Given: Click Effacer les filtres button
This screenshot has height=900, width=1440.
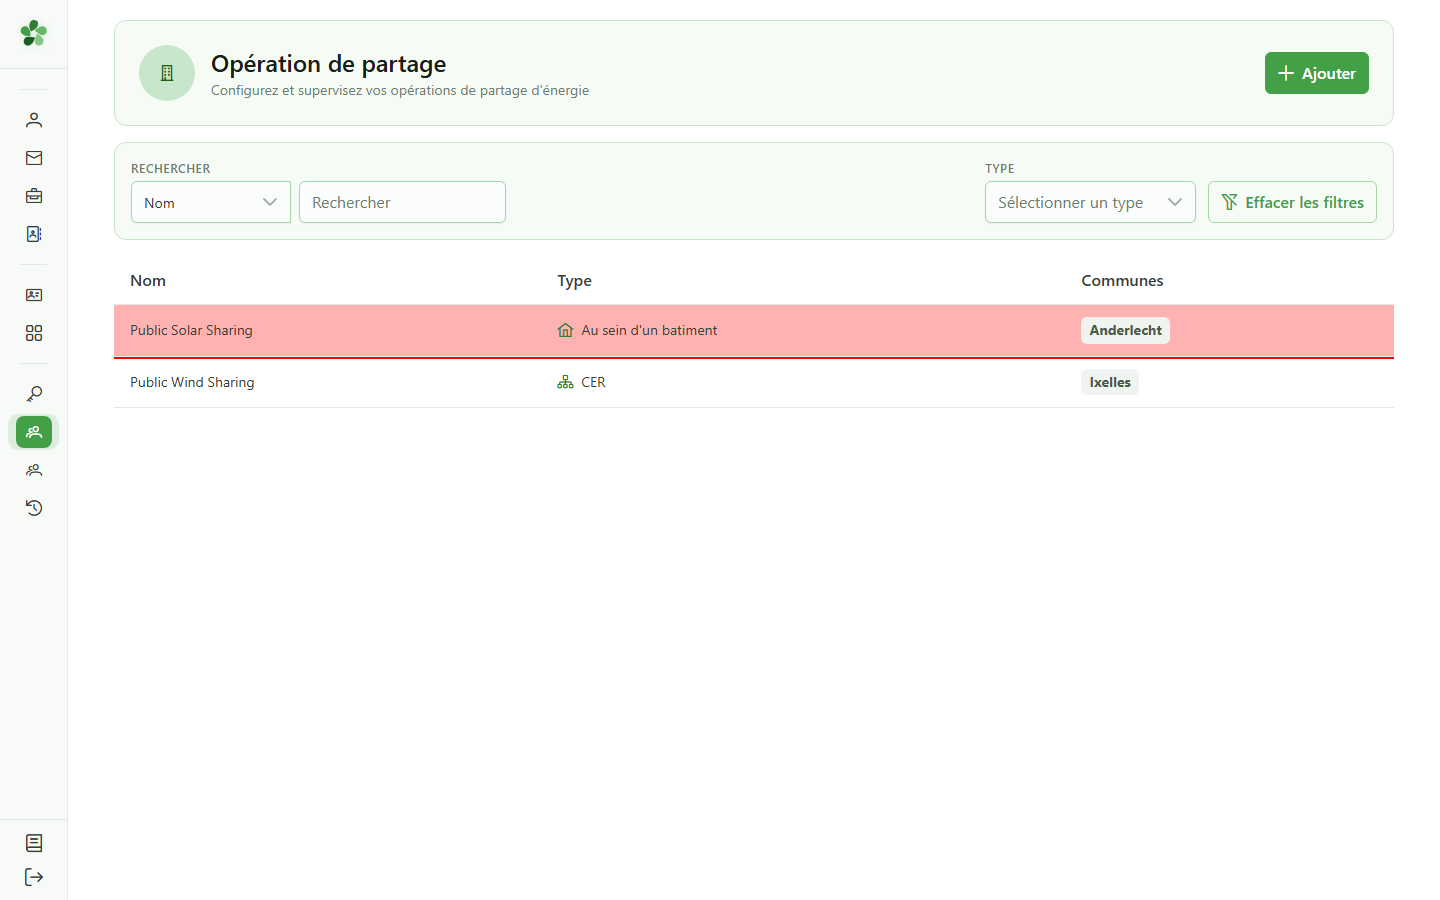Looking at the screenshot, I should pyautogui.click(x=1292, y=202).
